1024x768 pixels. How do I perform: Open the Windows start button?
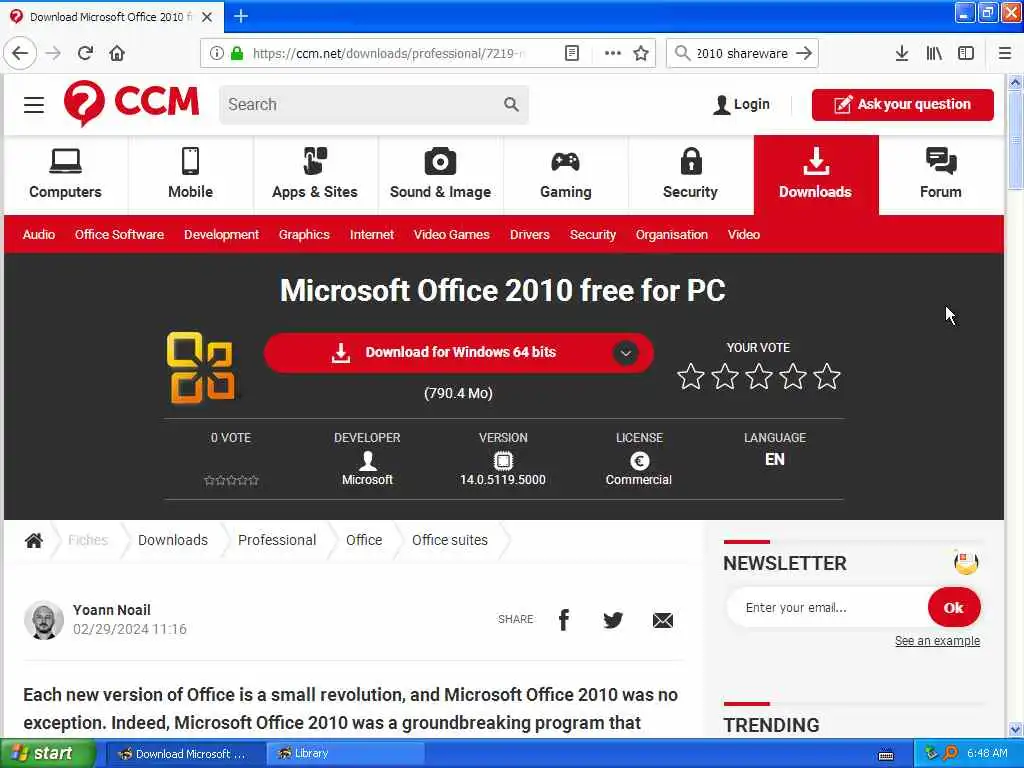click(47, 754)
